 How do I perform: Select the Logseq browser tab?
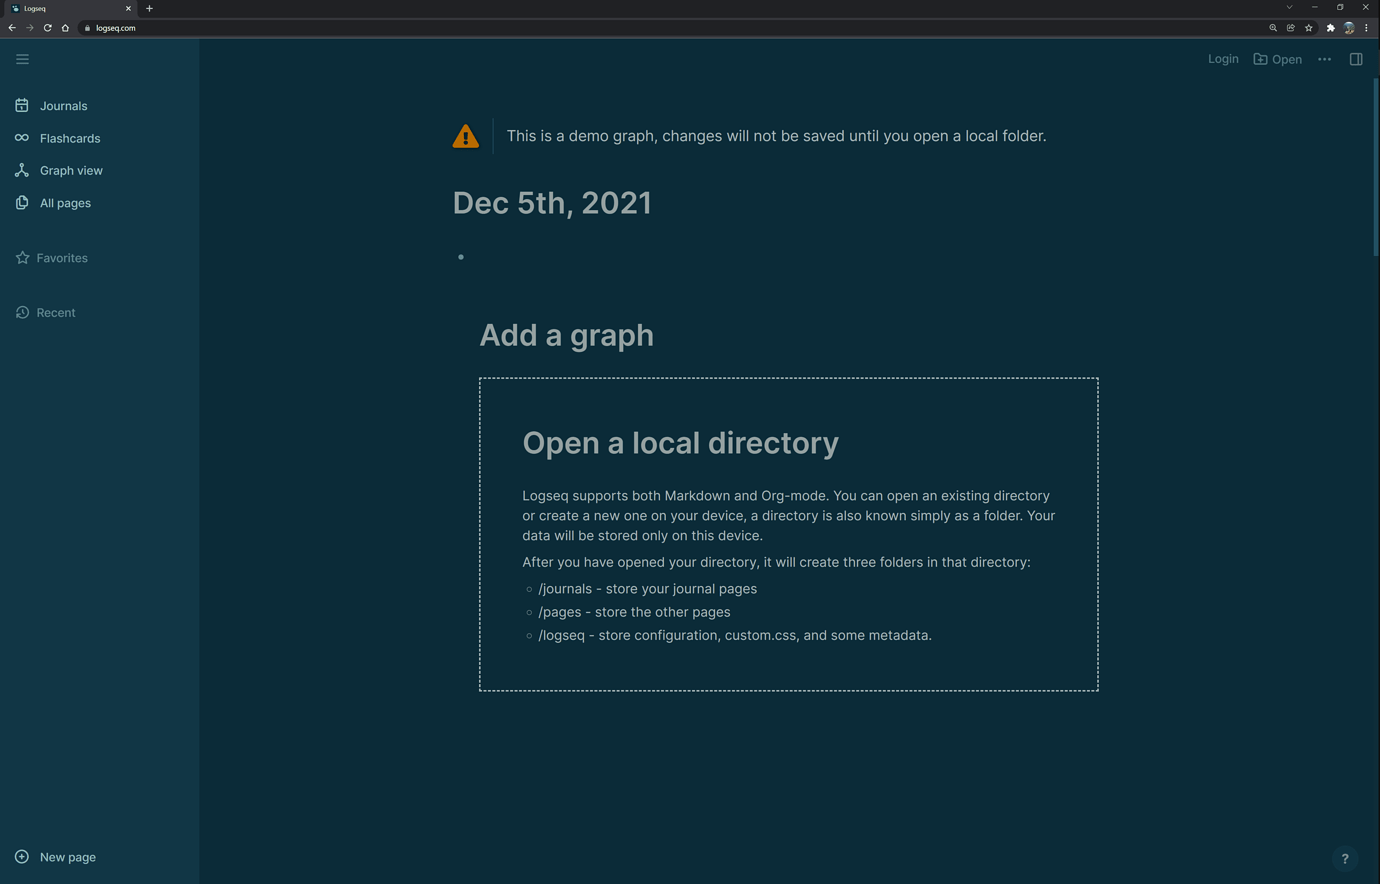coord(70,8)
